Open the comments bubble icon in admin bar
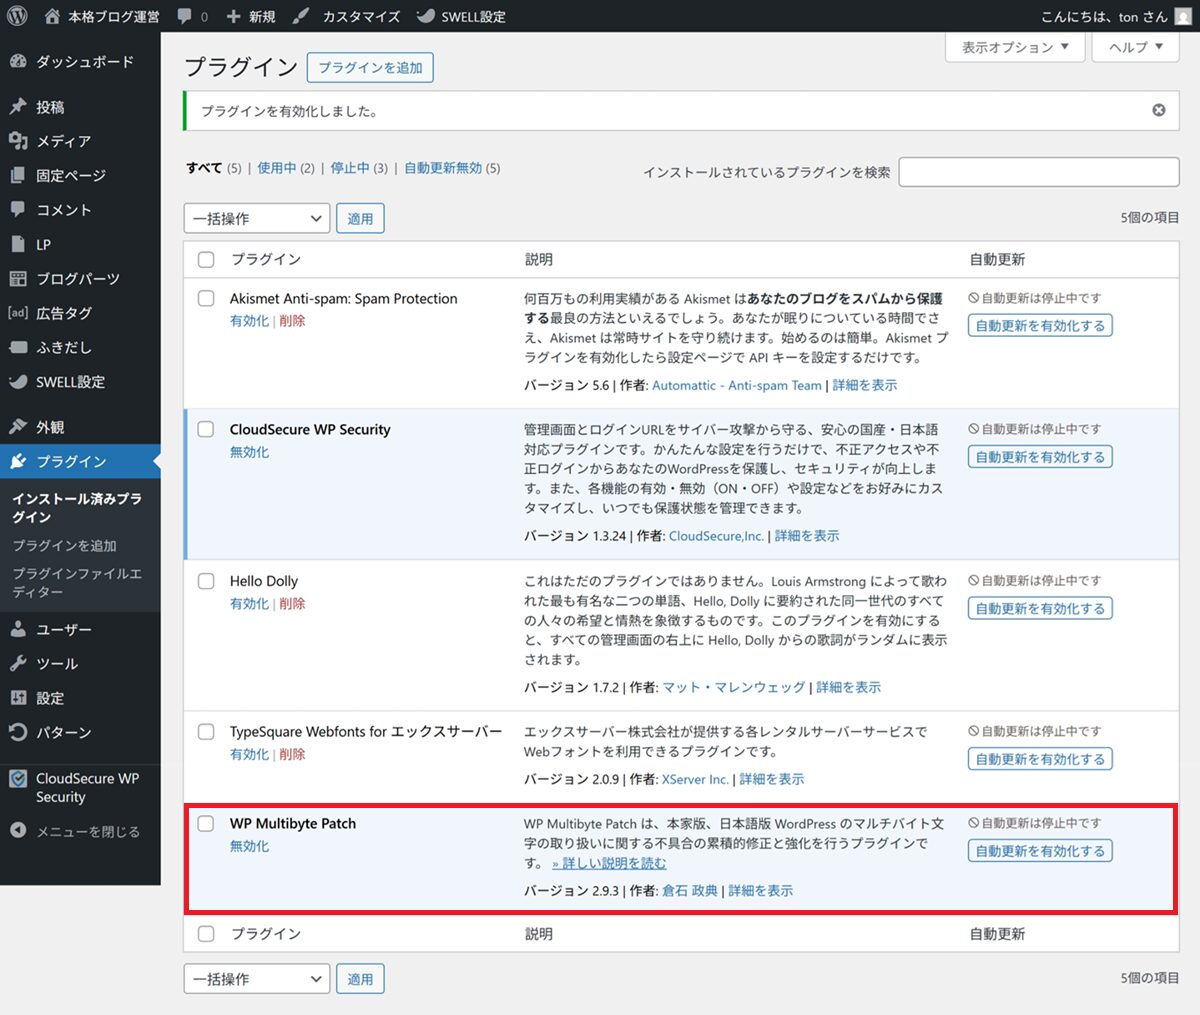The height and width of the screenshot is (1015, 1200). coord(185,17)
